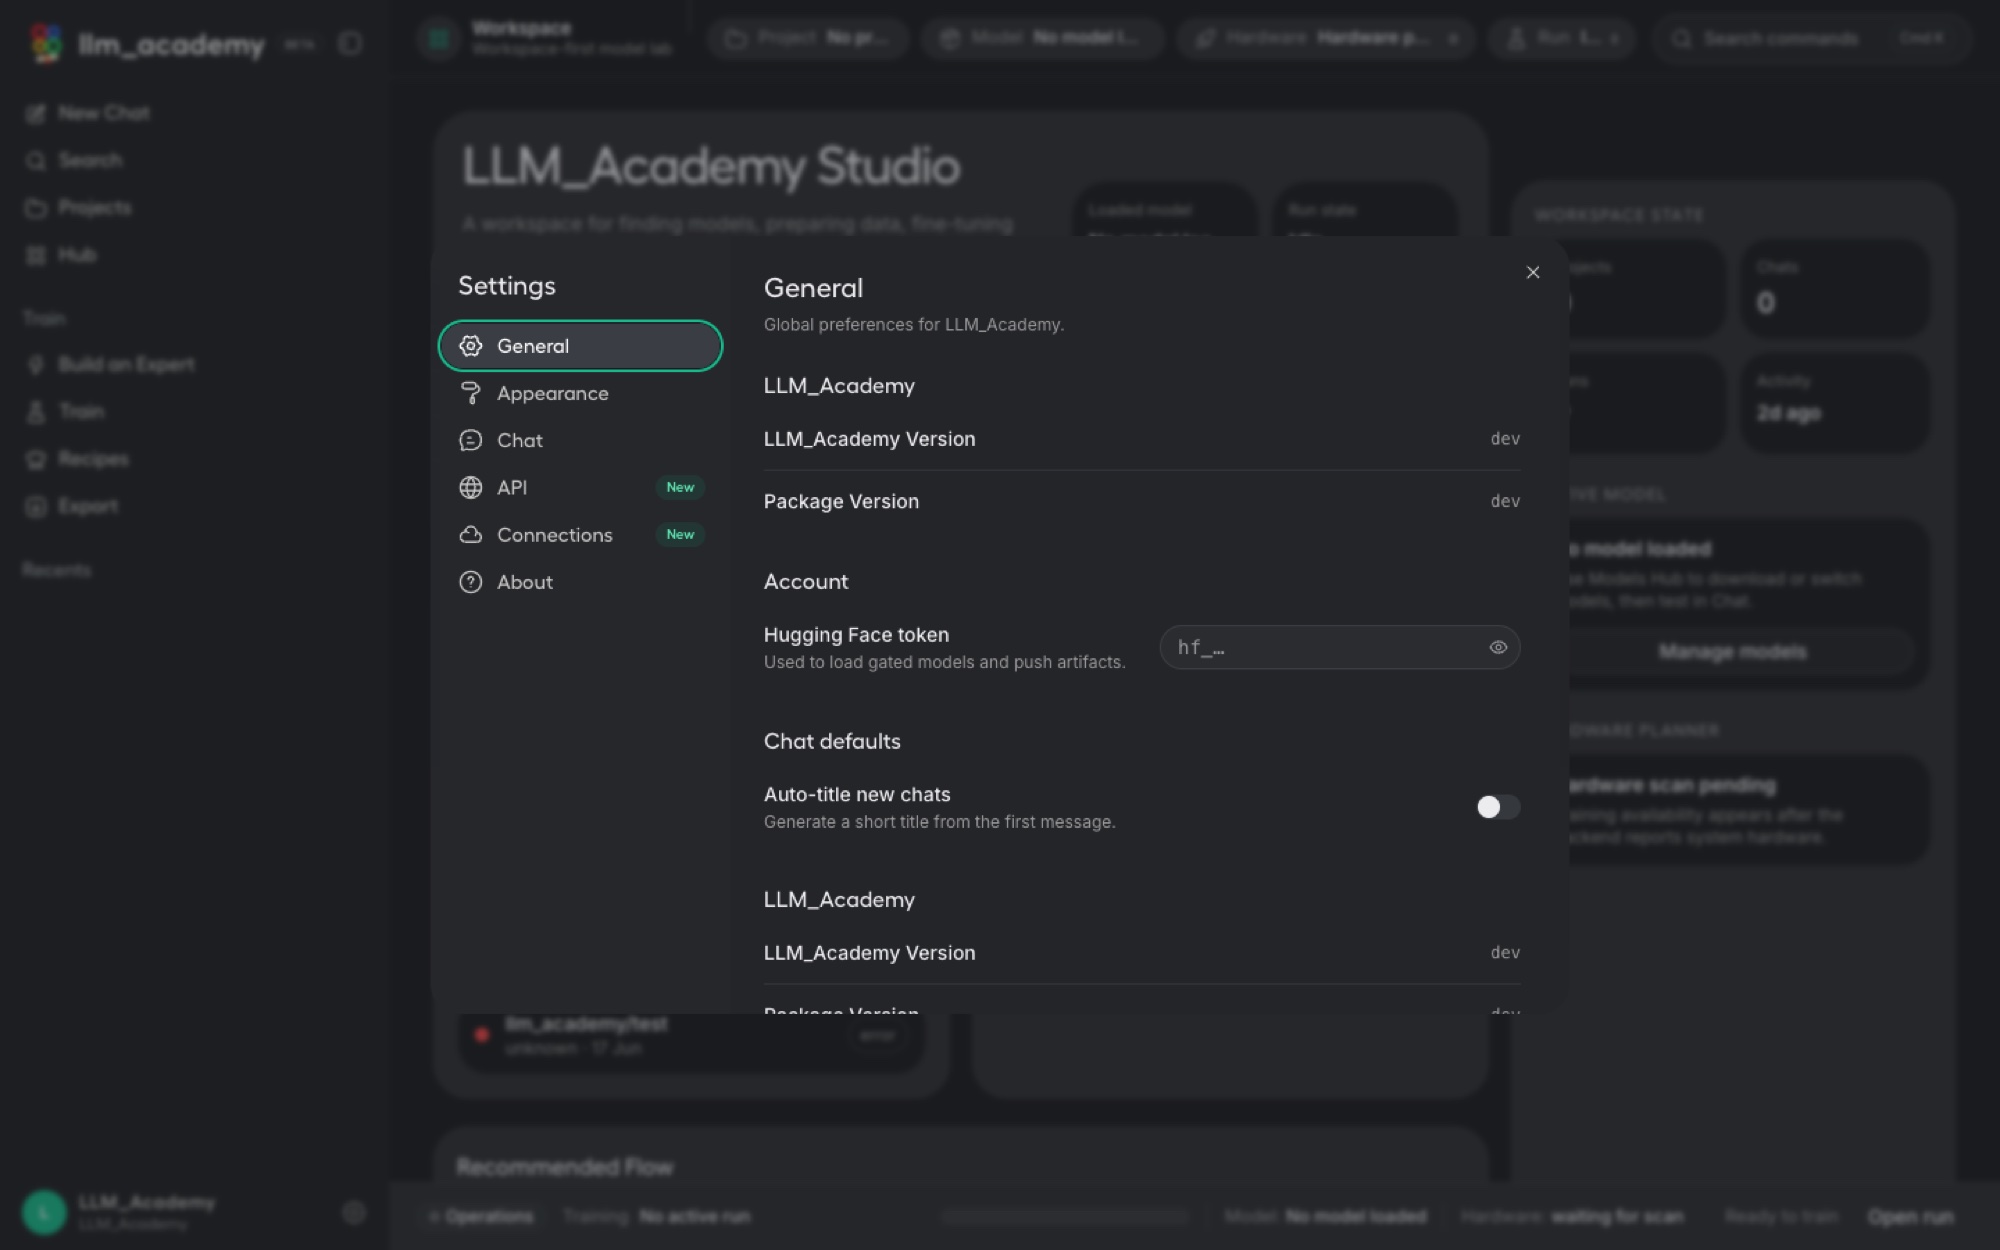This screenshot has width=2000, height=1250.
Task: Click the 'Settings' dialog title
Action: [x=507, y=286]
